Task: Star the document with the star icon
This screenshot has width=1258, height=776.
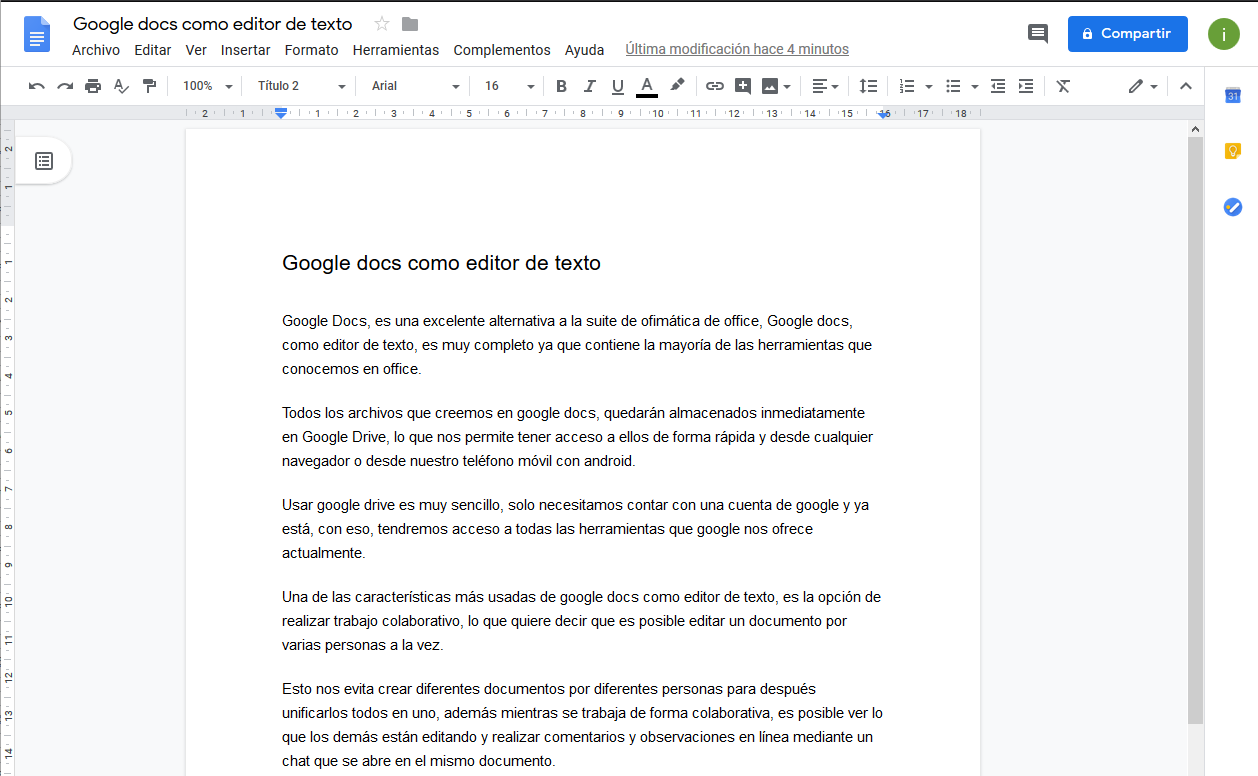Action: 381,24
